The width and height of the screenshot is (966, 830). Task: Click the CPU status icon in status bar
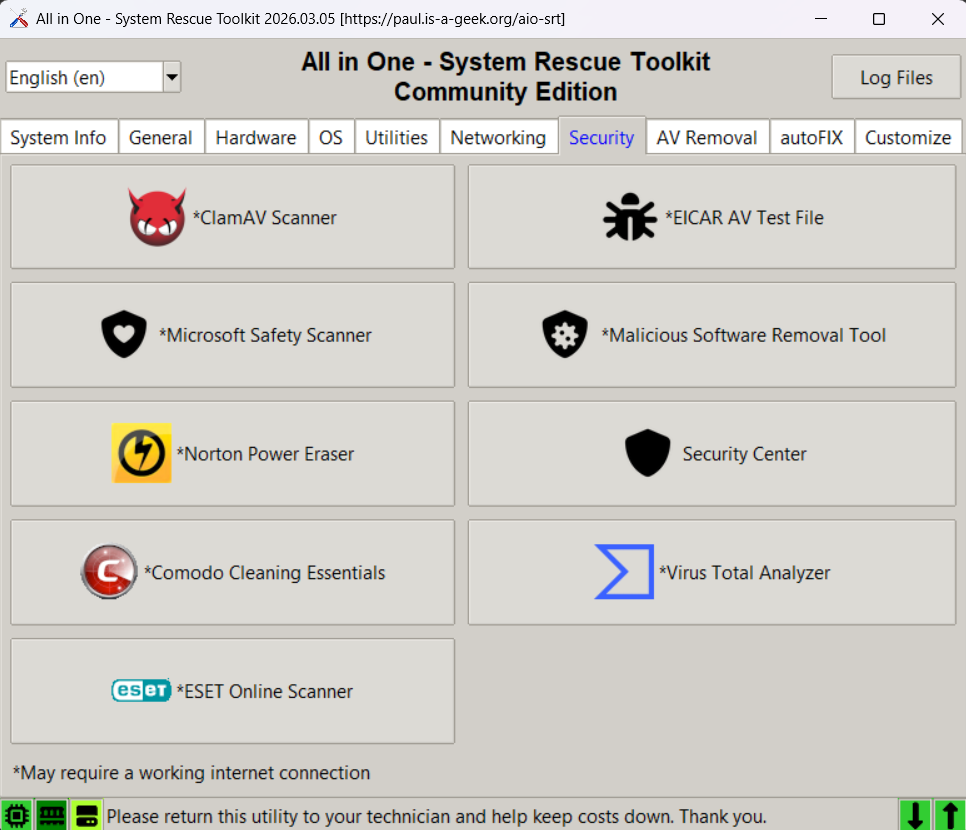[x=16, y=815]
